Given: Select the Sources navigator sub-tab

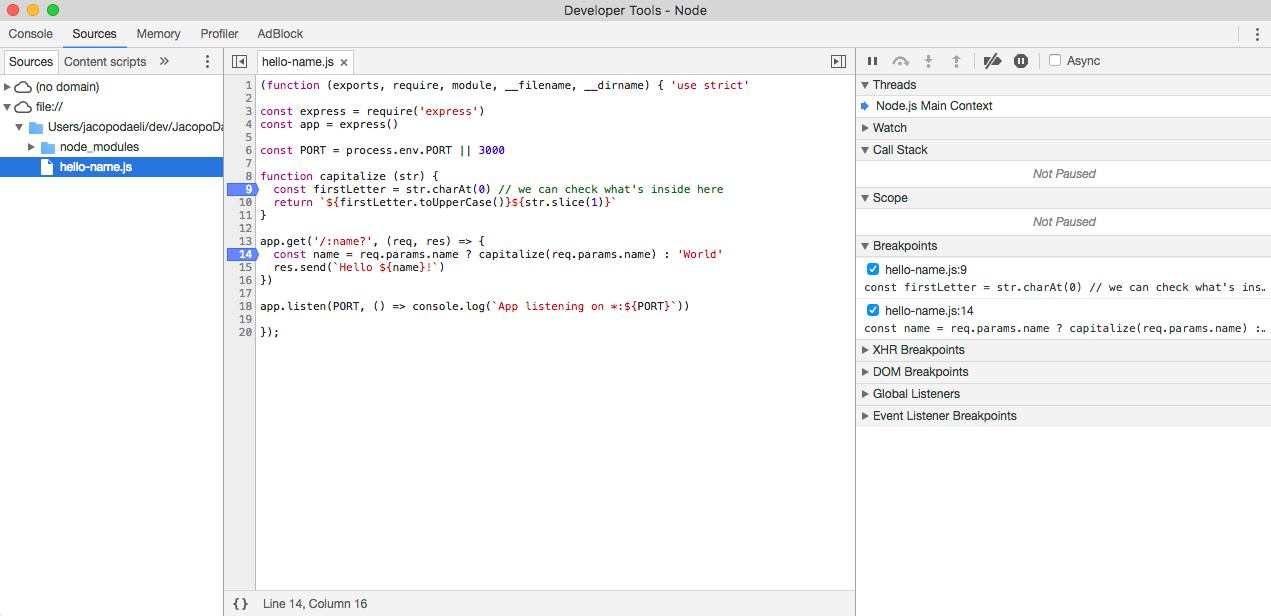Looking at the screenshot, I should tap(31, 61).
